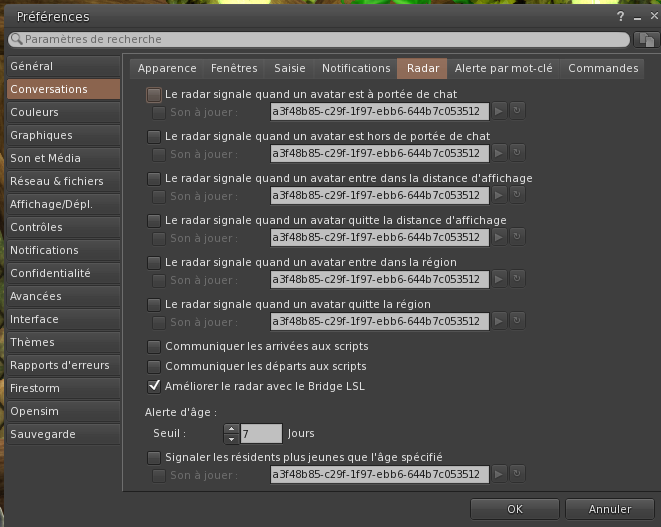
Task: Enable radar alert when avatar enters chat range
Action: pyautogui.click(x=154, y=94)
